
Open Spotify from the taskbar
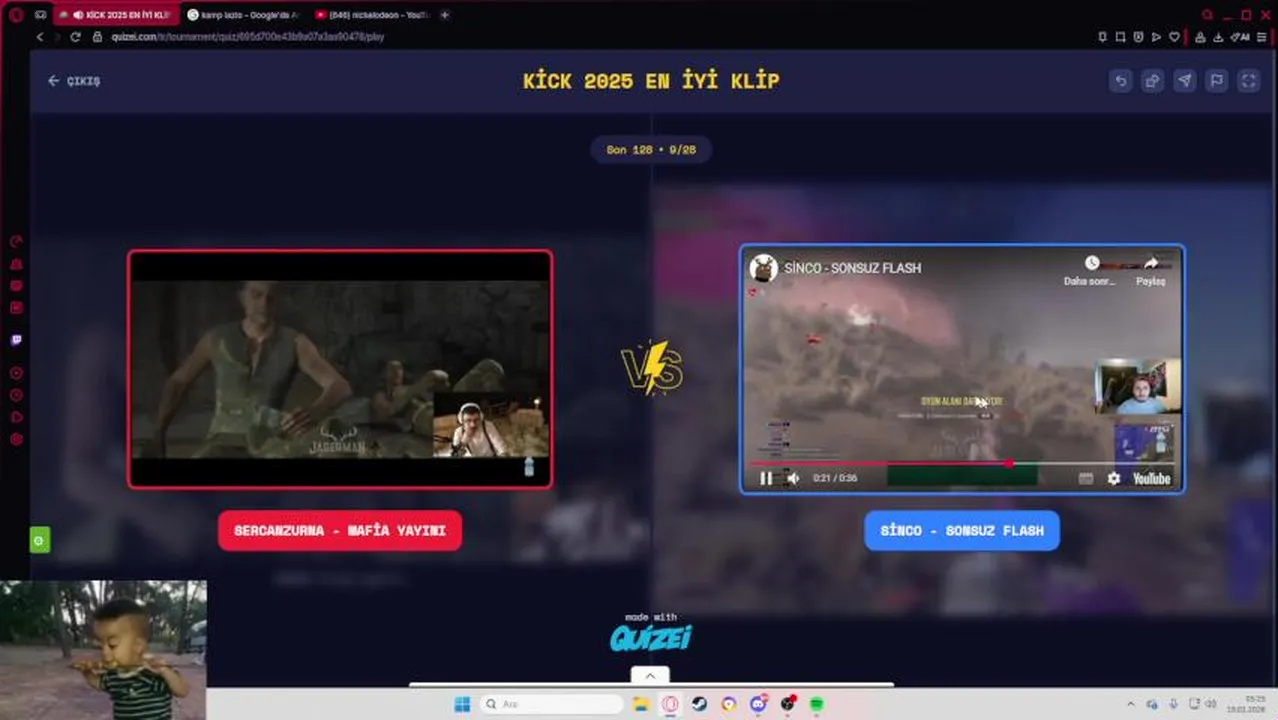[817, 704]
